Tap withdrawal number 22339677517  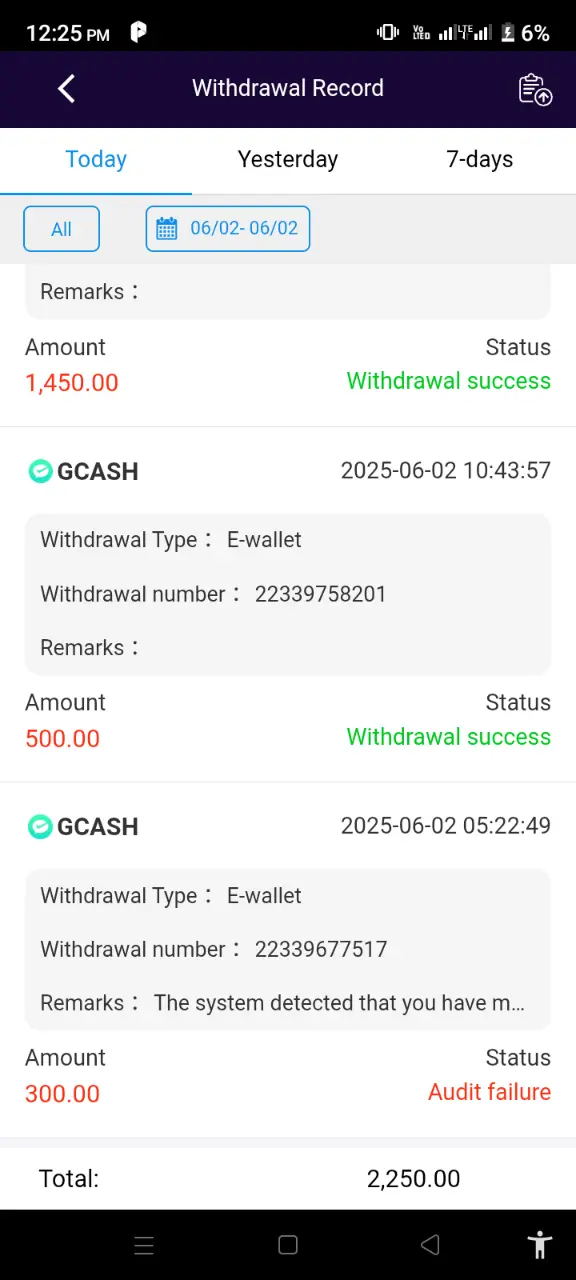coord(321,949)
